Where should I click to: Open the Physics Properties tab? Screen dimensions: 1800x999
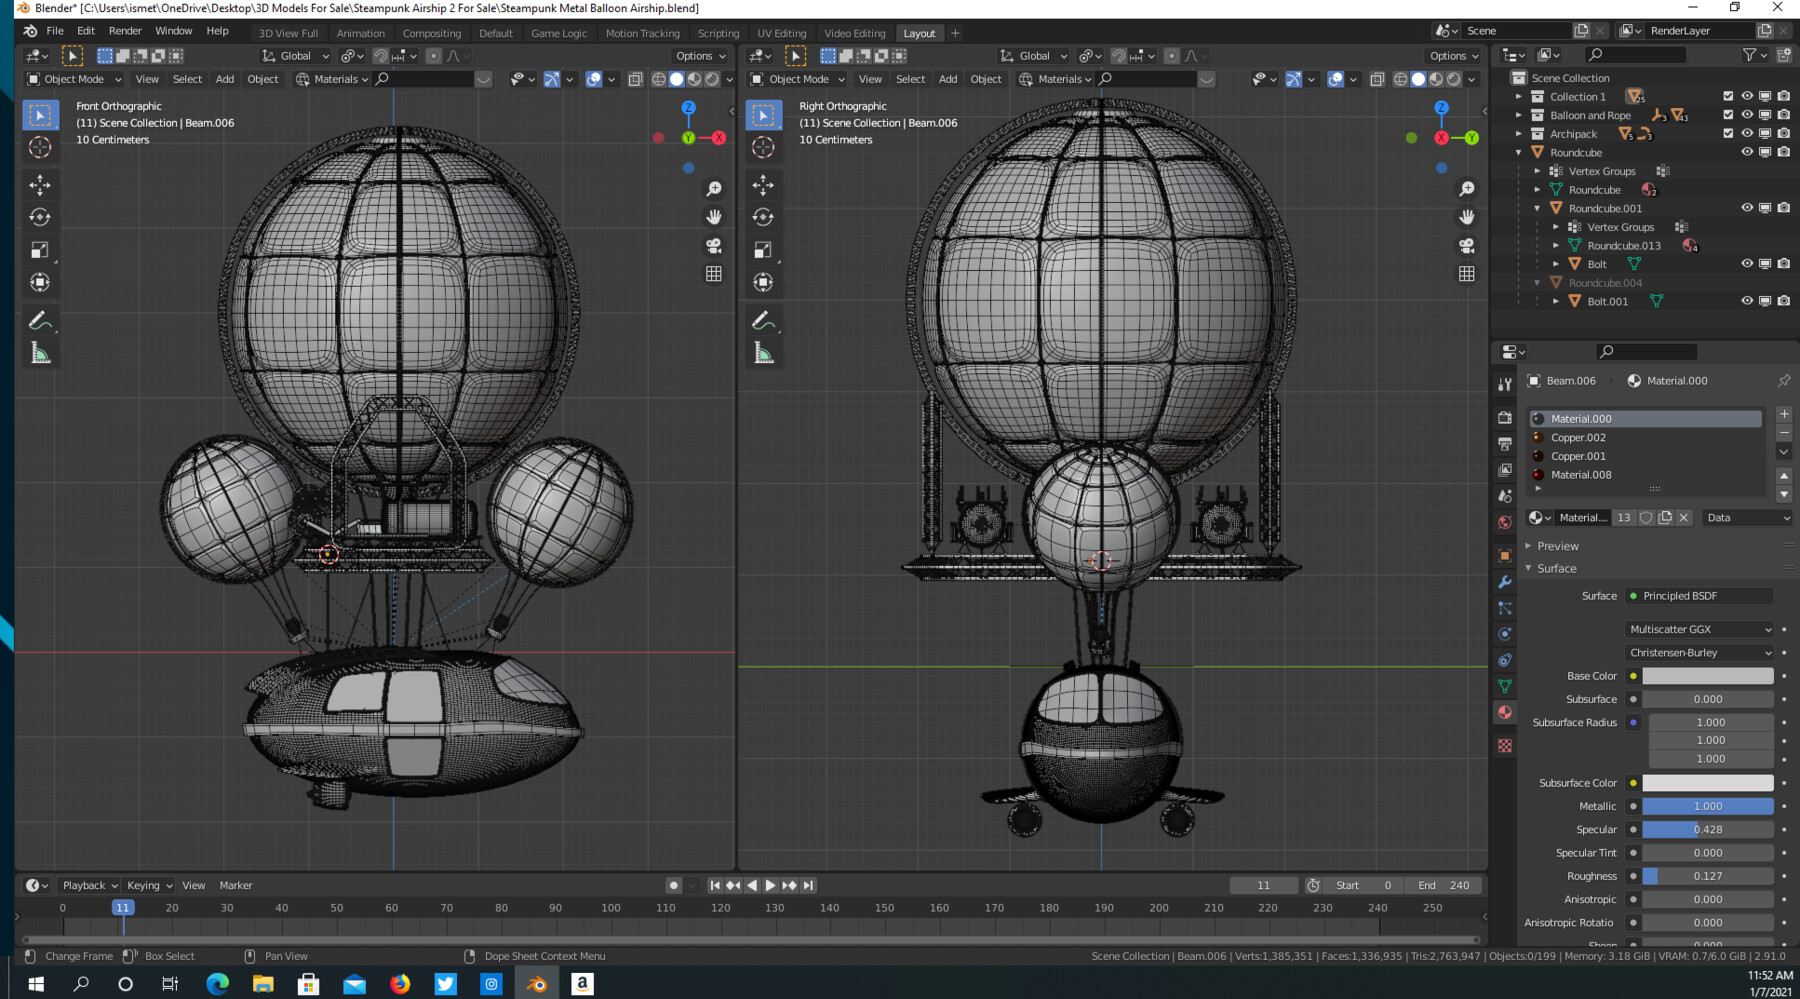pos(1505,633)
